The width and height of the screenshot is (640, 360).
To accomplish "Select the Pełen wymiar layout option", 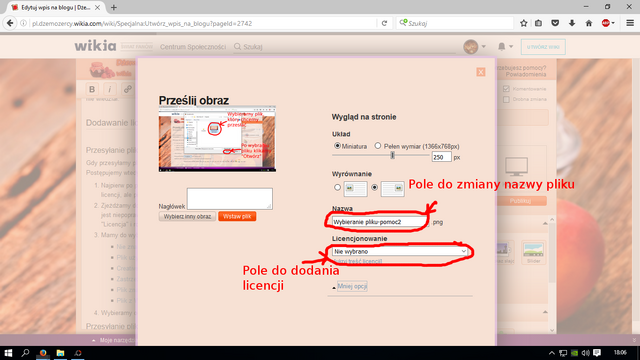I will [378, 146].
